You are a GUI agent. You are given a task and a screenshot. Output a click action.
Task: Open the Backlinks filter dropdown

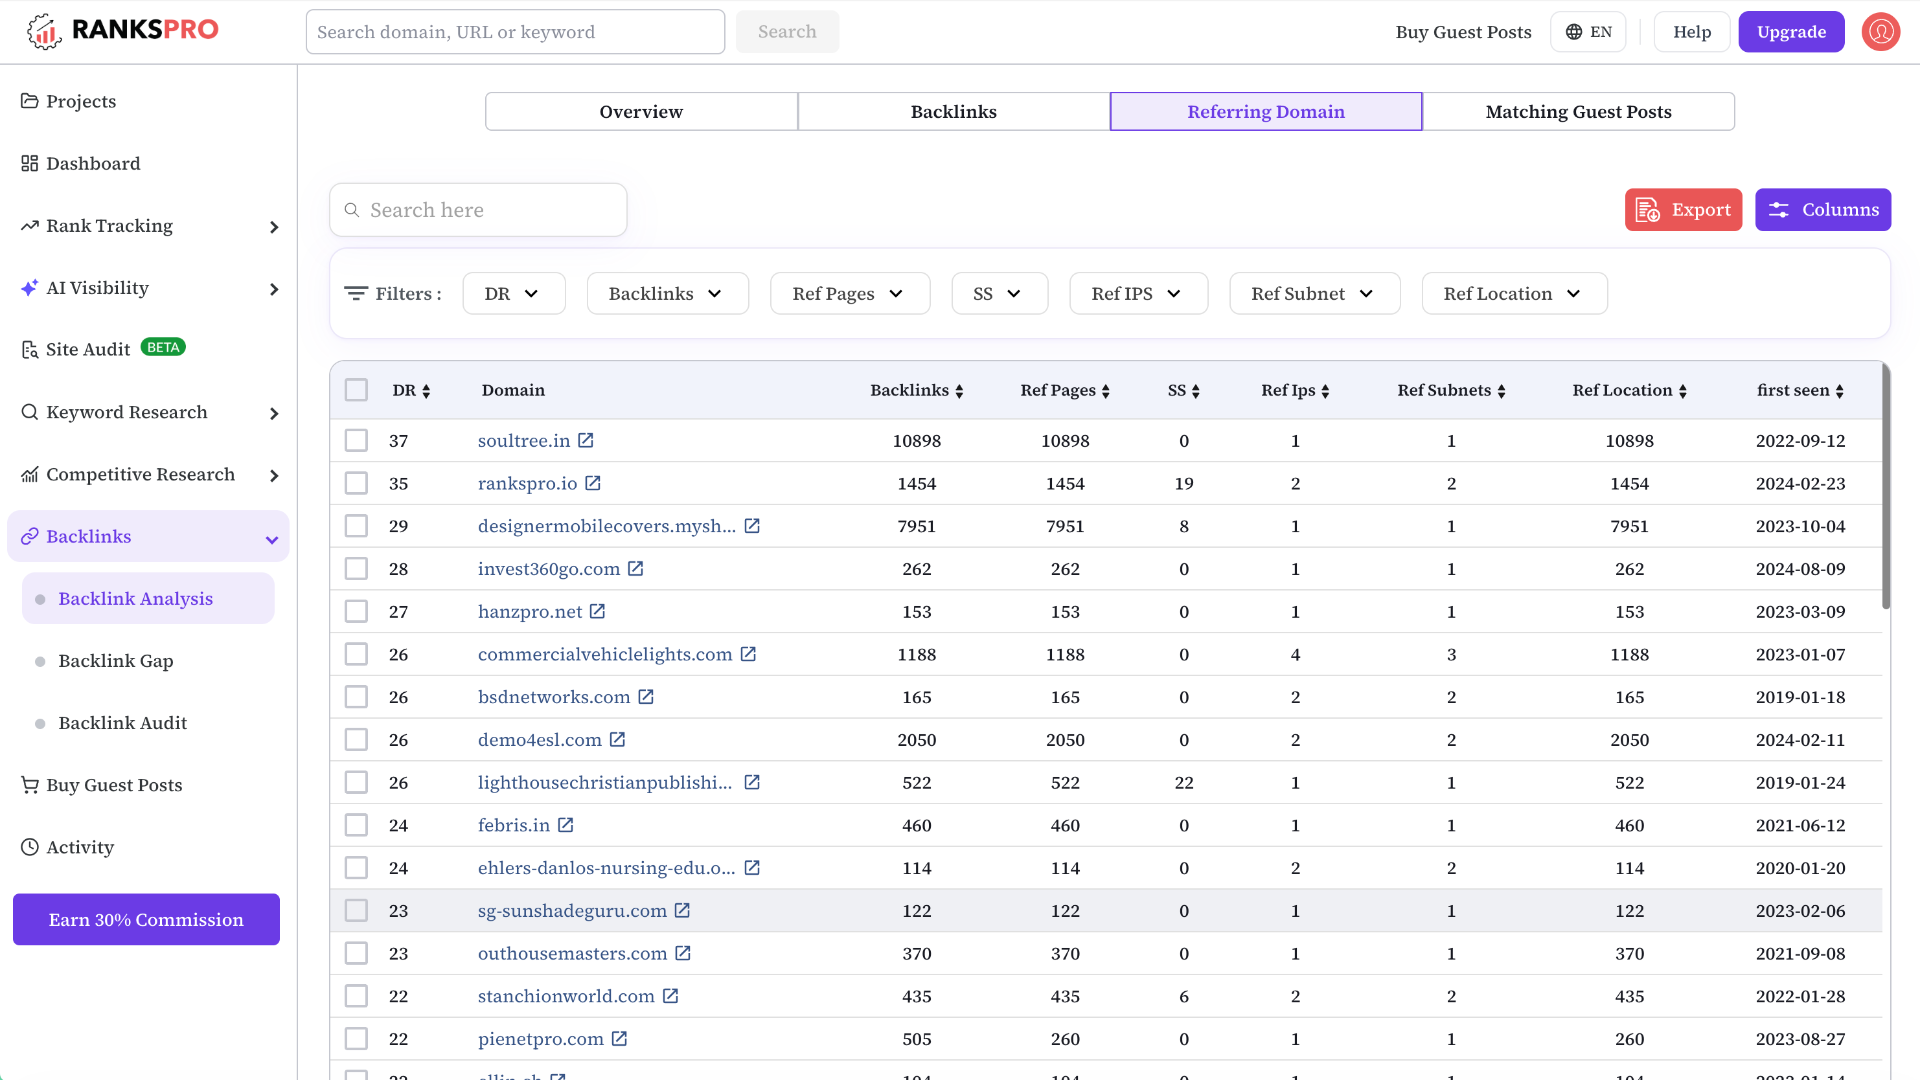pos(668,293)
